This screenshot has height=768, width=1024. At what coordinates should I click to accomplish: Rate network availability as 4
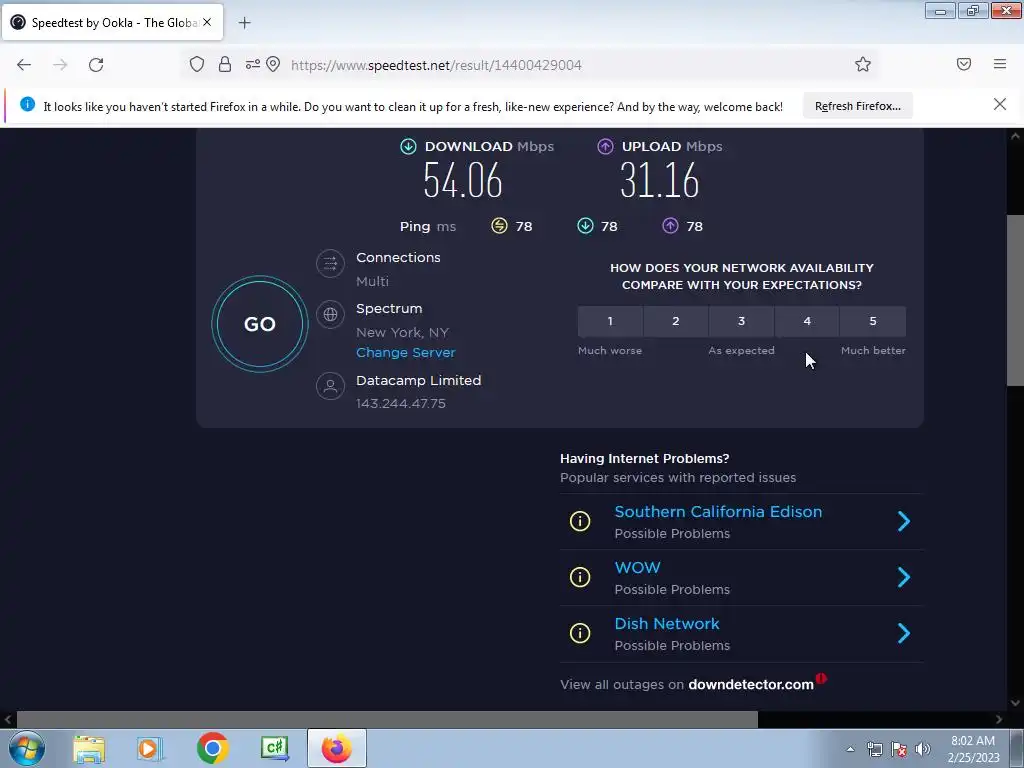(807, 321)
